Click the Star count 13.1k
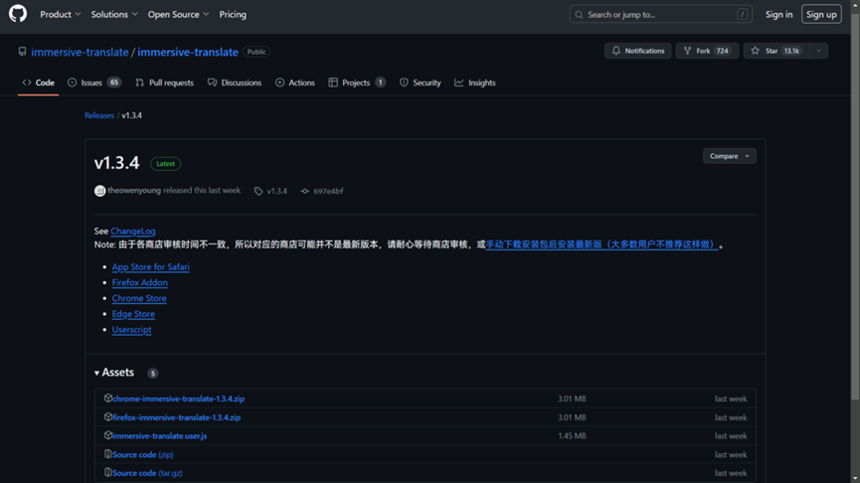Viewport: 860px width, 483px height. 791,51
